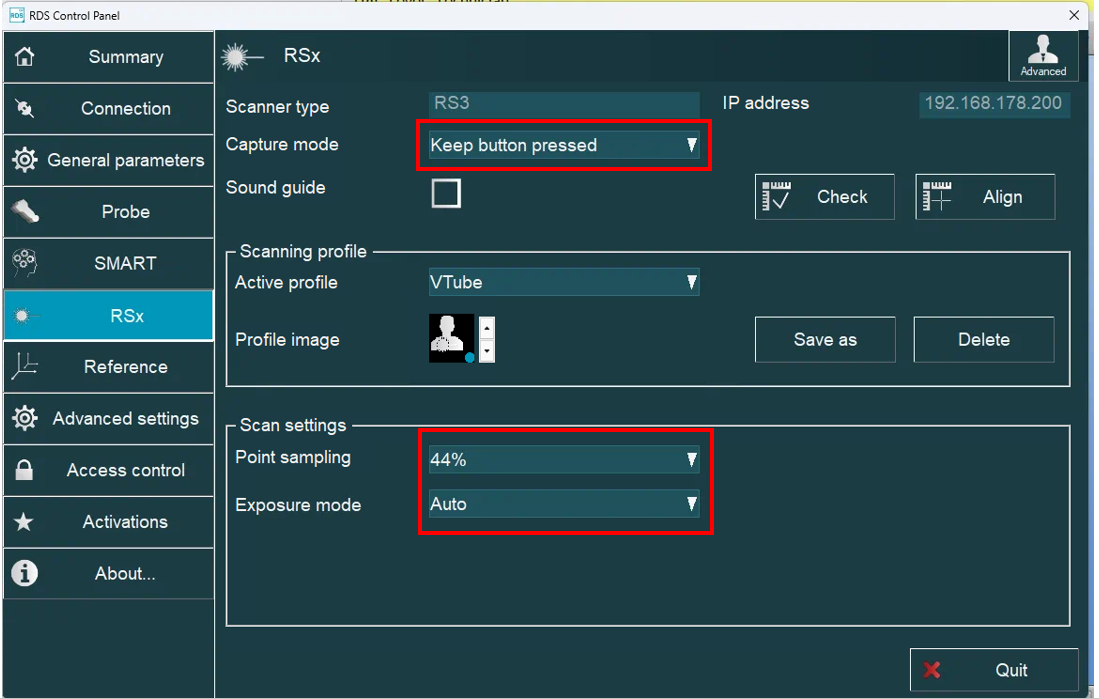This screenshot has height=699, width=1099.
Task: Click the profile image thumbnail
Action: pyautogui.click(x=451, y=339)
